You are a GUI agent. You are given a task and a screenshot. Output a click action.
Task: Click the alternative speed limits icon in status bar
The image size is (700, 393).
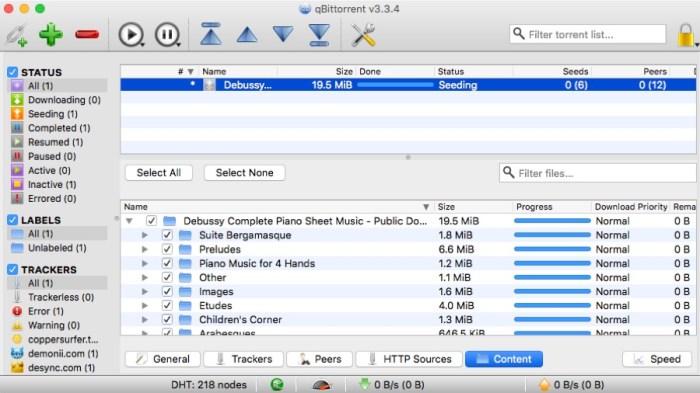(322, 385)
